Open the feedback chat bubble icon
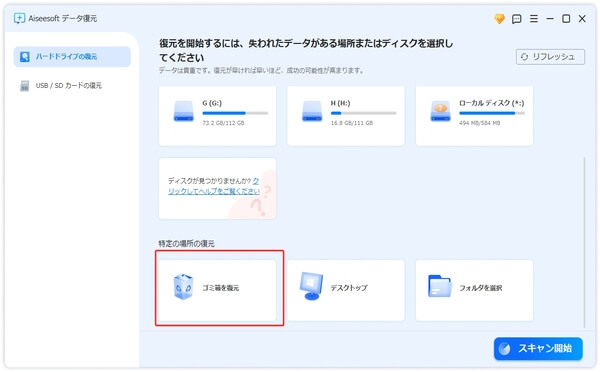The width and height of the screenshot is (600, 372). 517,19
